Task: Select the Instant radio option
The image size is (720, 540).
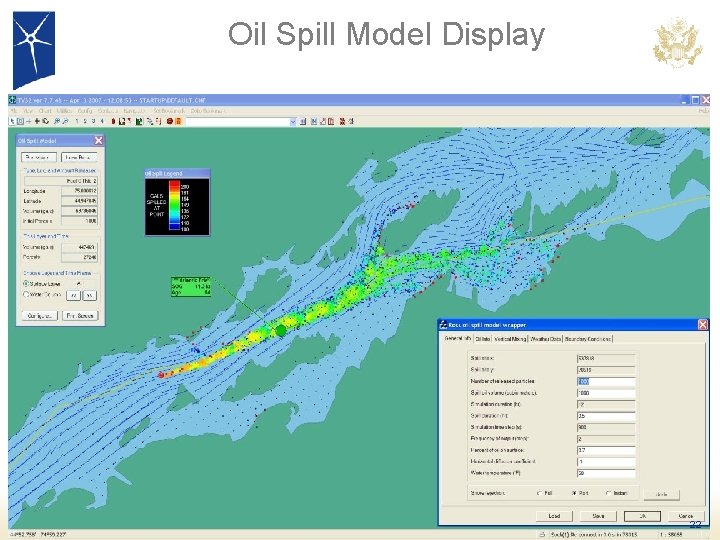Action: coord(608,493)
